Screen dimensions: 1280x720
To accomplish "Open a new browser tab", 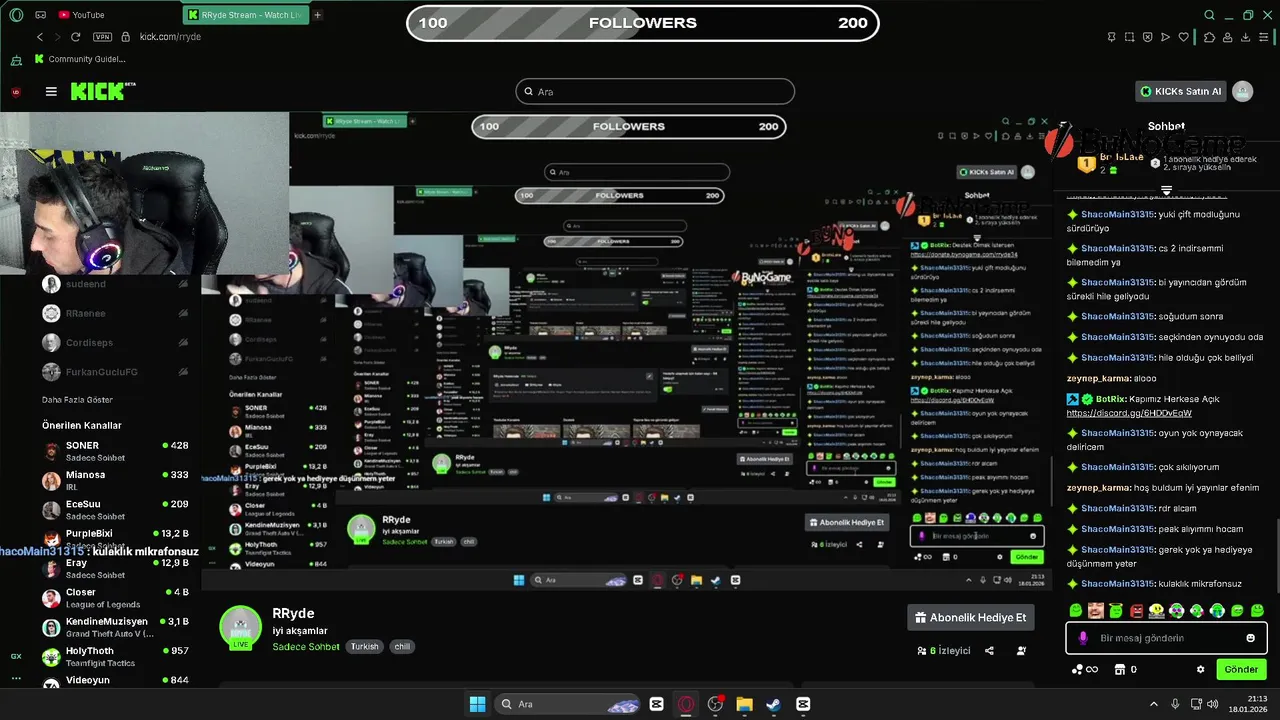I will [x=318, y=15].
